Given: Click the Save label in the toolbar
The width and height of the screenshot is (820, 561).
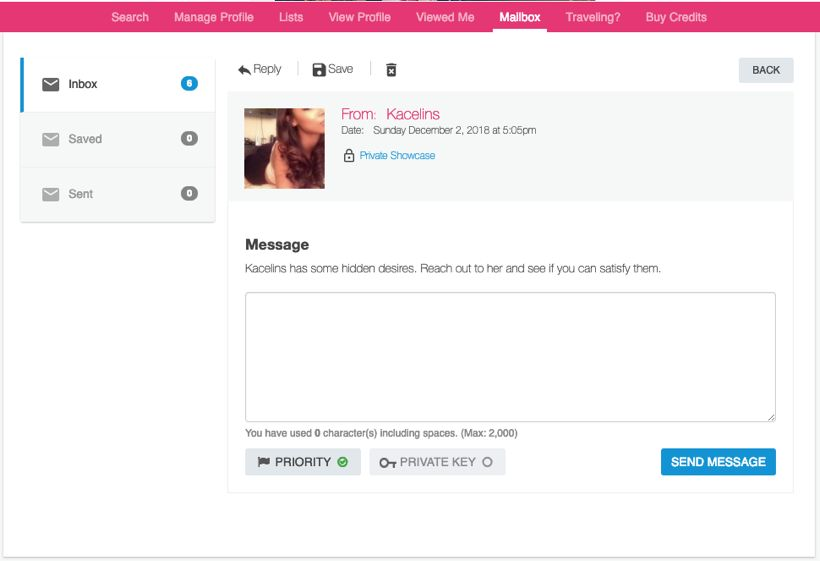Looking at the screenshot, I should pos(340,69).
